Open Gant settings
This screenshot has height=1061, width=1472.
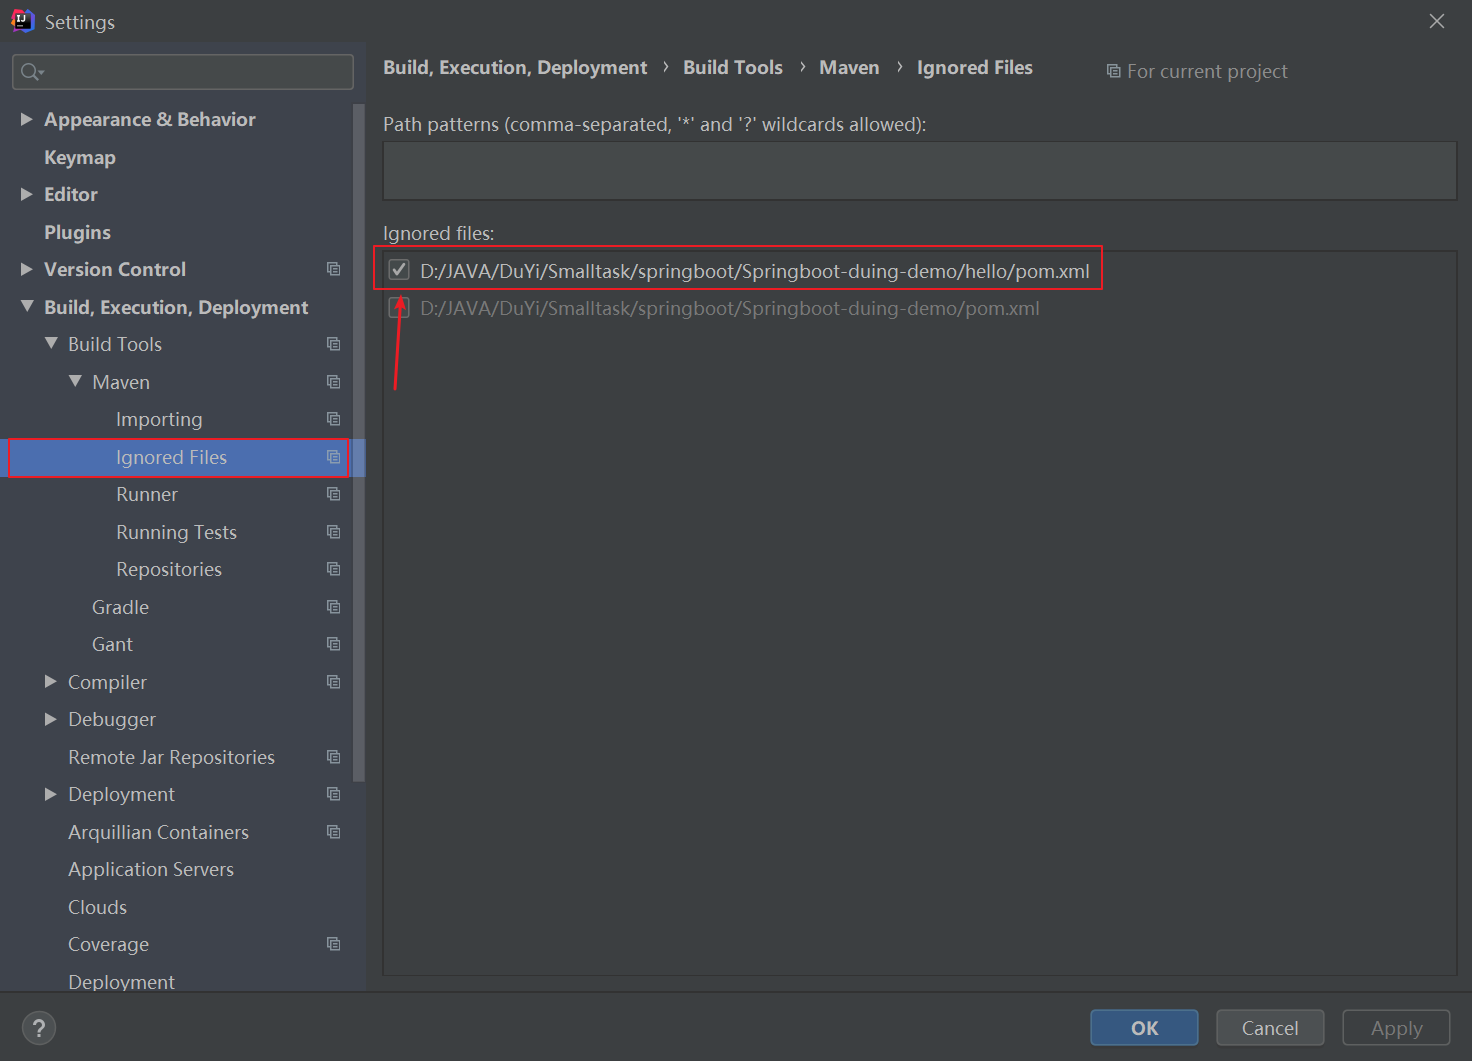click(112, 644)
